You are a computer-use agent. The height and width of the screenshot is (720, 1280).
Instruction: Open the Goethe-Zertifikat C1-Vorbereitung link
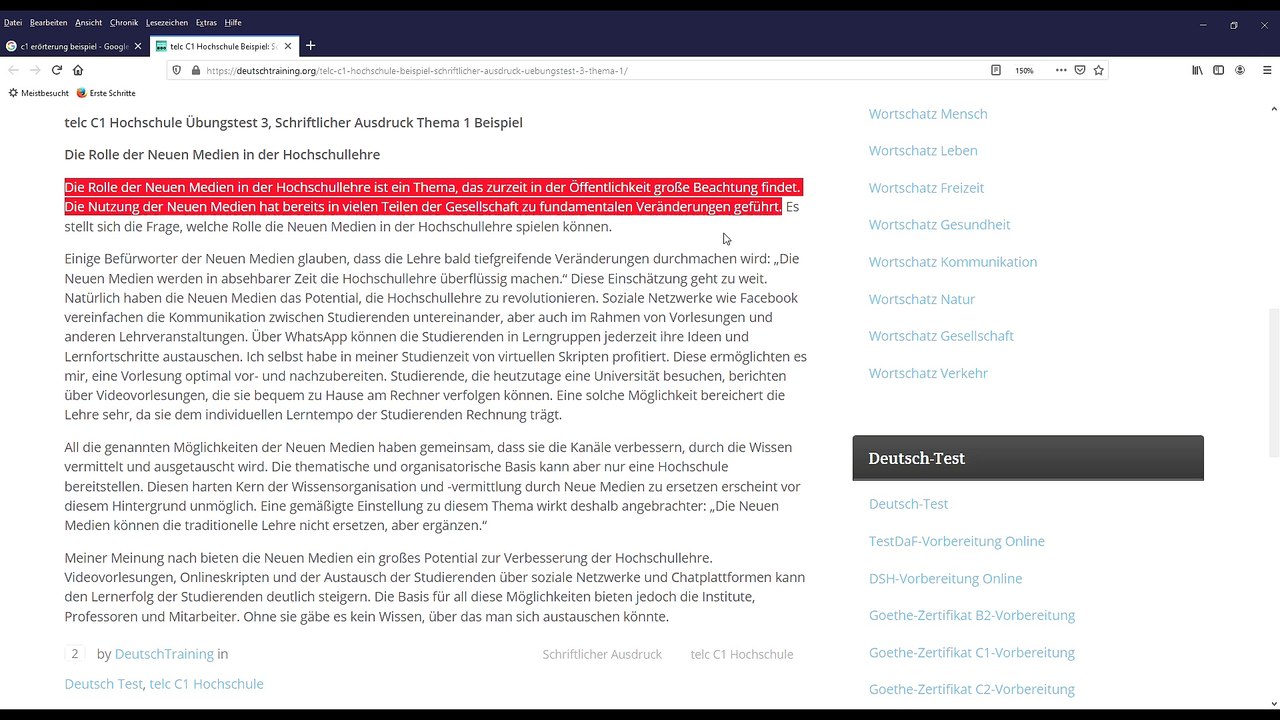coord(972,652)
